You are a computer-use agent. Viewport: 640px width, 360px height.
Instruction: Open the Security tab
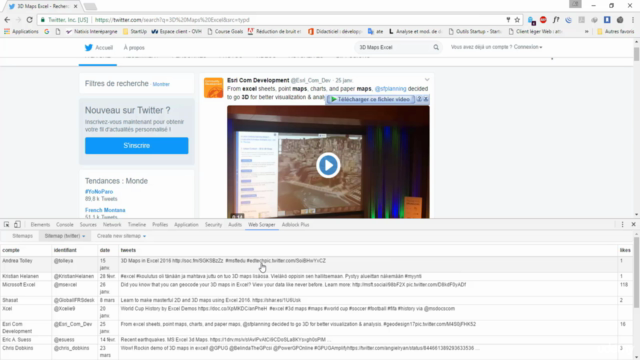[213, 224]
